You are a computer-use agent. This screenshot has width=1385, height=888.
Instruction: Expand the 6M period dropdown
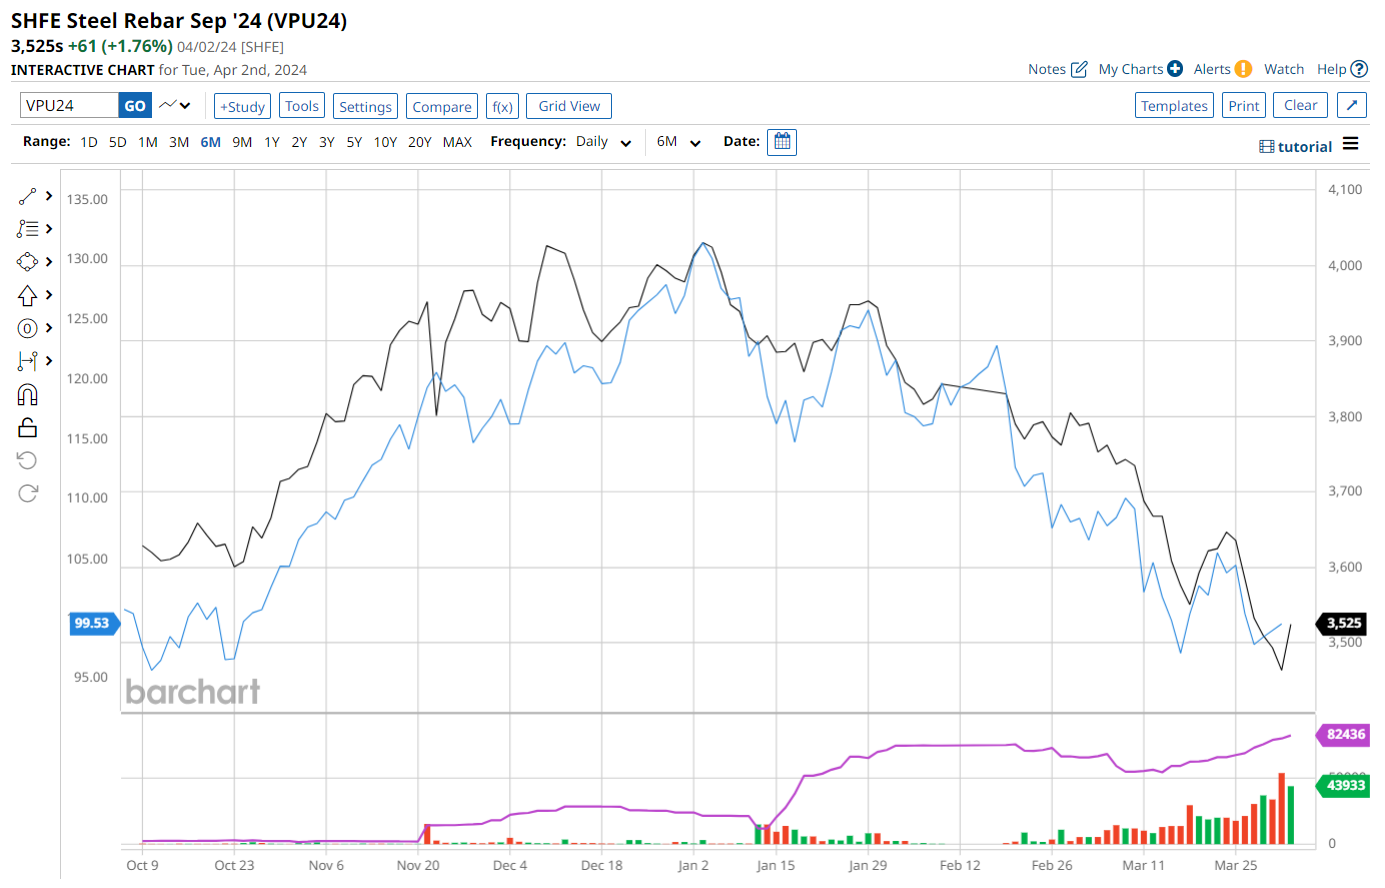click(679, 142)
